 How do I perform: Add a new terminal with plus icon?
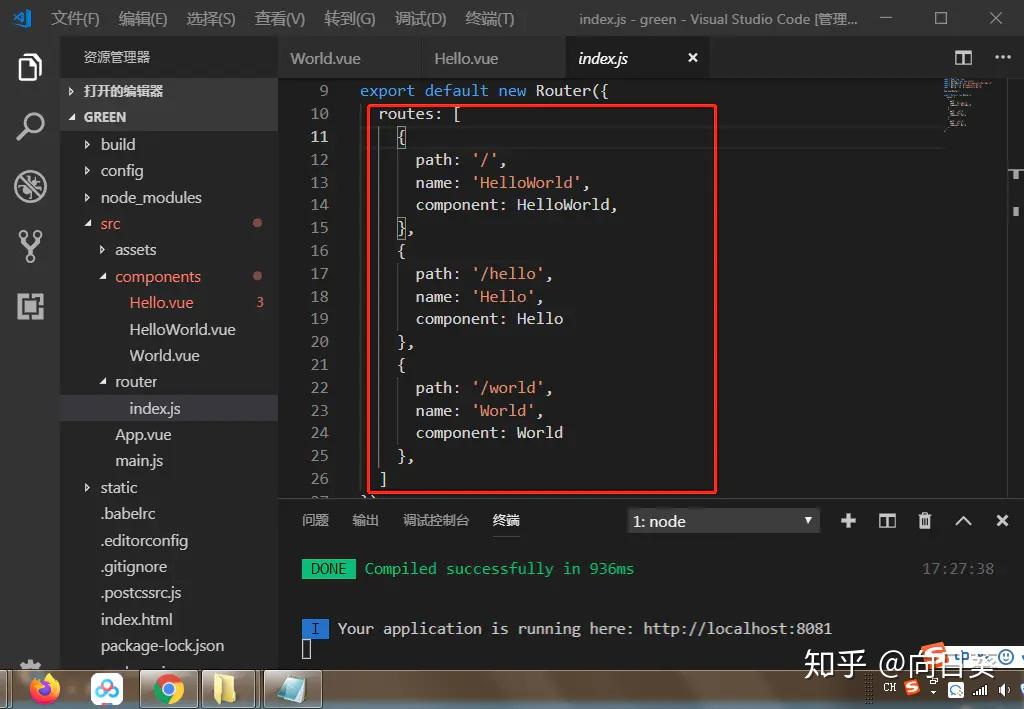coord(848,520)
